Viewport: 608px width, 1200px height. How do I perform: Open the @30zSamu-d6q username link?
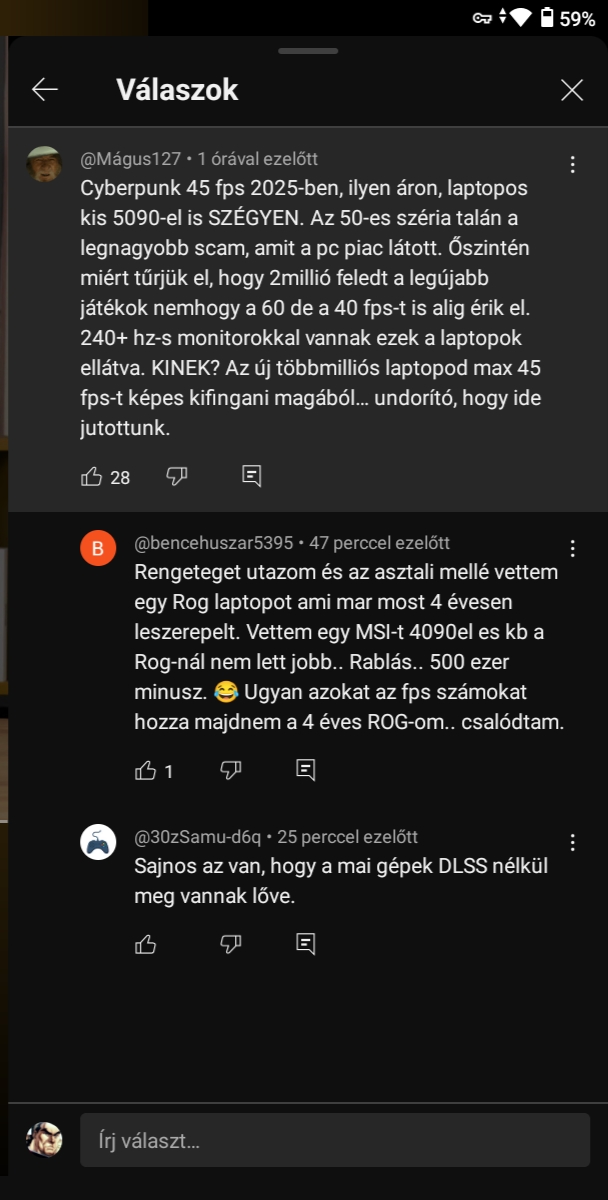point(198,837)
